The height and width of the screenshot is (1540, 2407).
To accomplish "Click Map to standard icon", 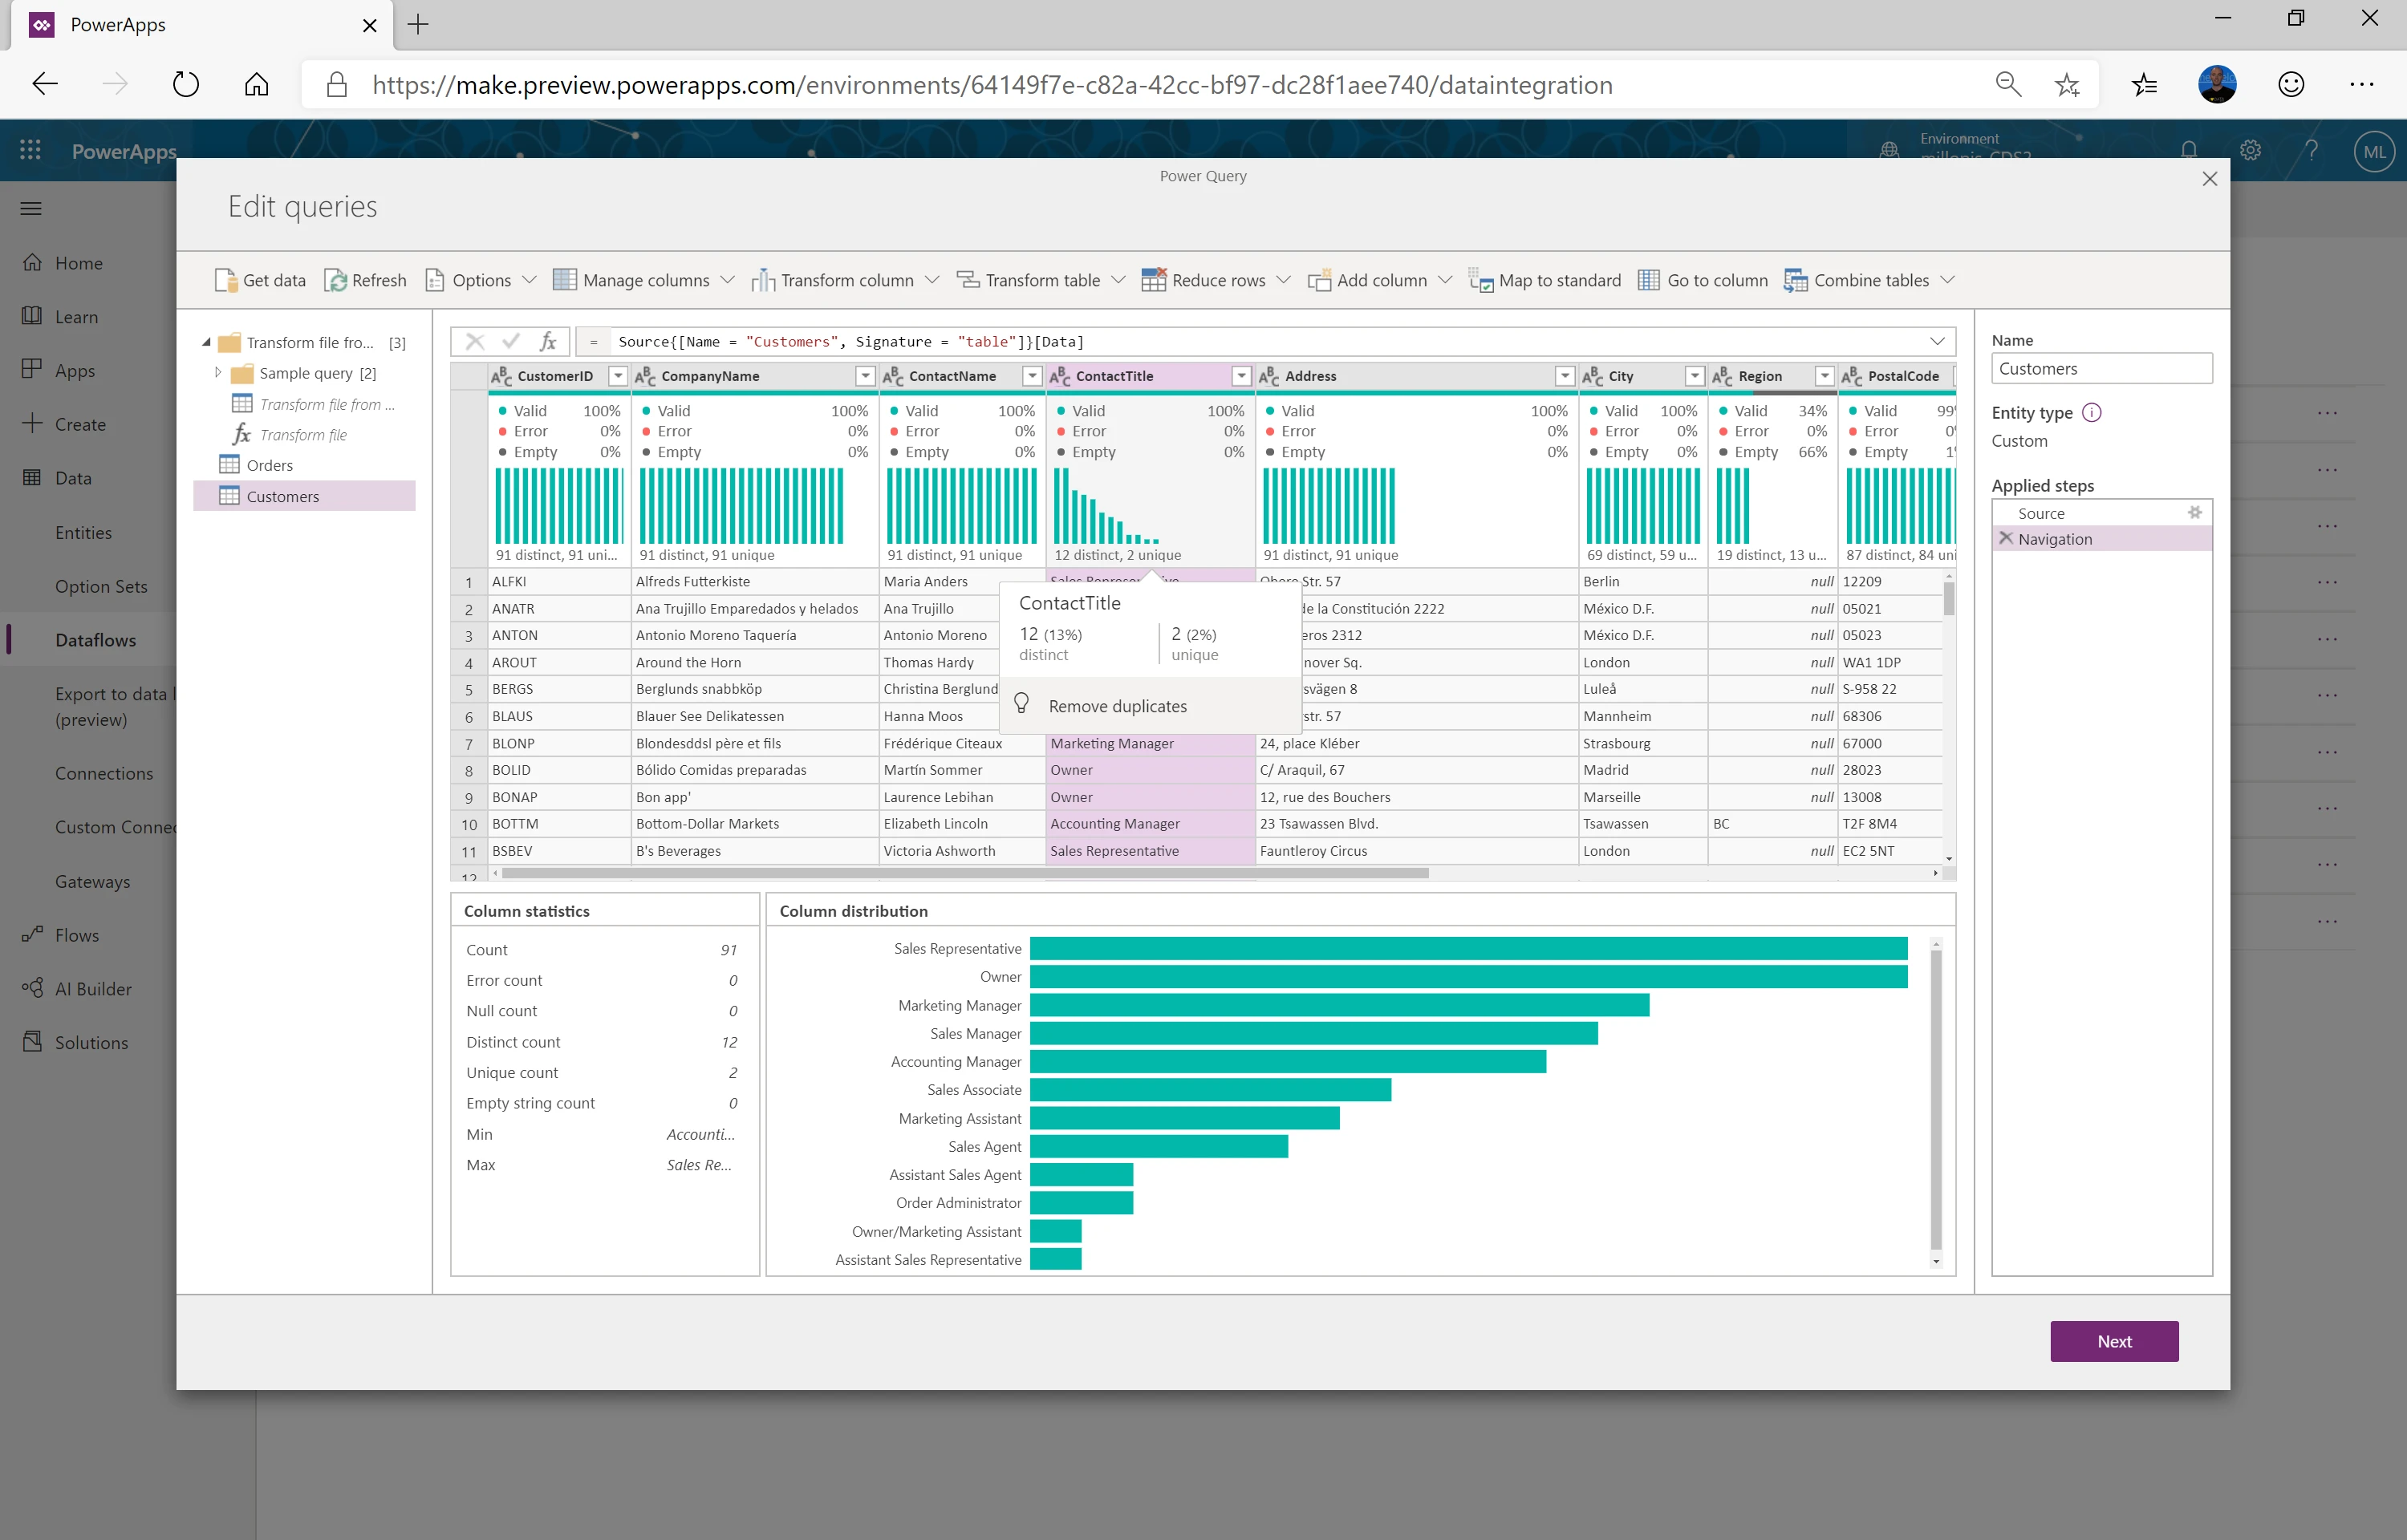I will pos(1480,280).
